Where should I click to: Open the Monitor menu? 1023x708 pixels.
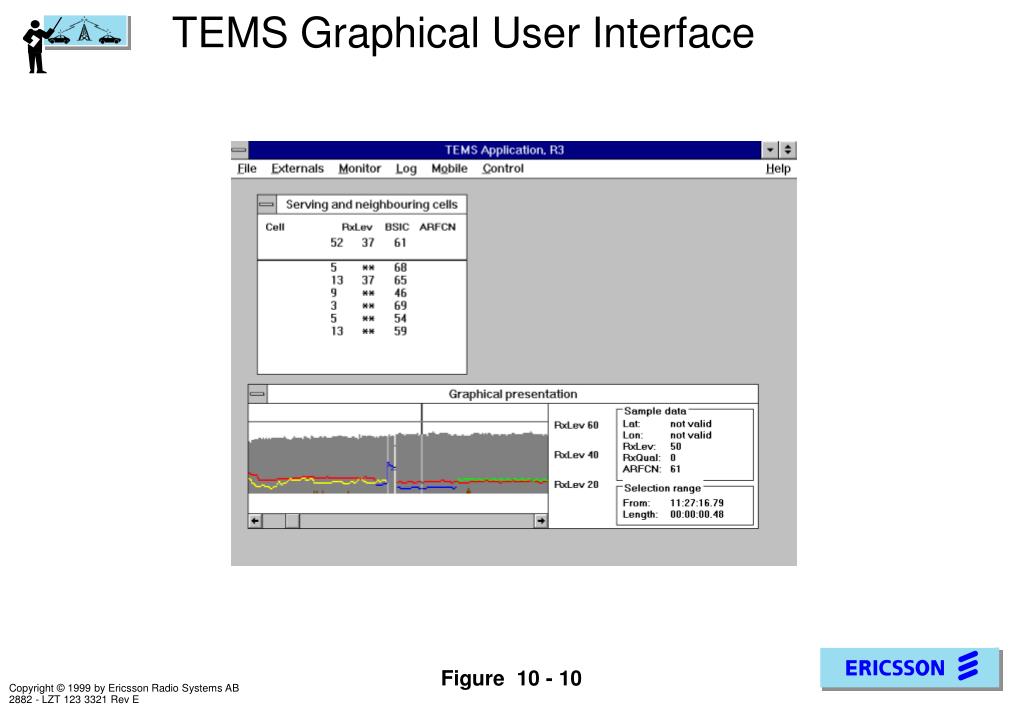(359, 168)
